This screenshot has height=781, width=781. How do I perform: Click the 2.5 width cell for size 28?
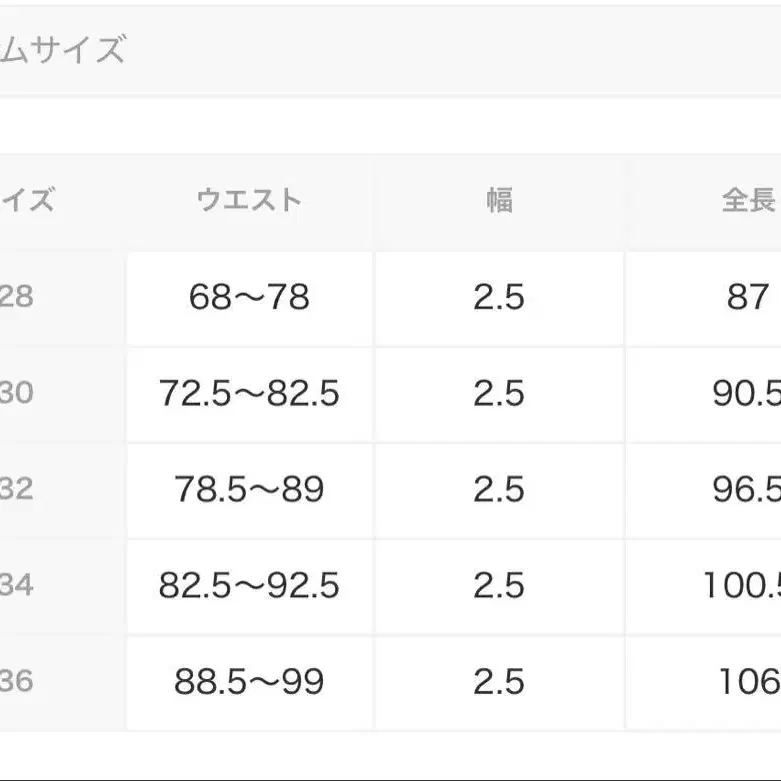tap(499, 297)
